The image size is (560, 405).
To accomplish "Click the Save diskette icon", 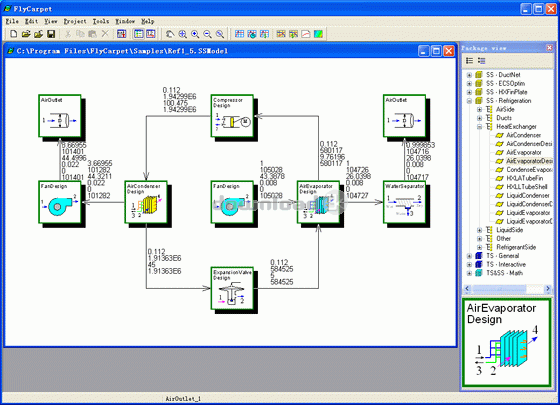I will coord(51,34).
